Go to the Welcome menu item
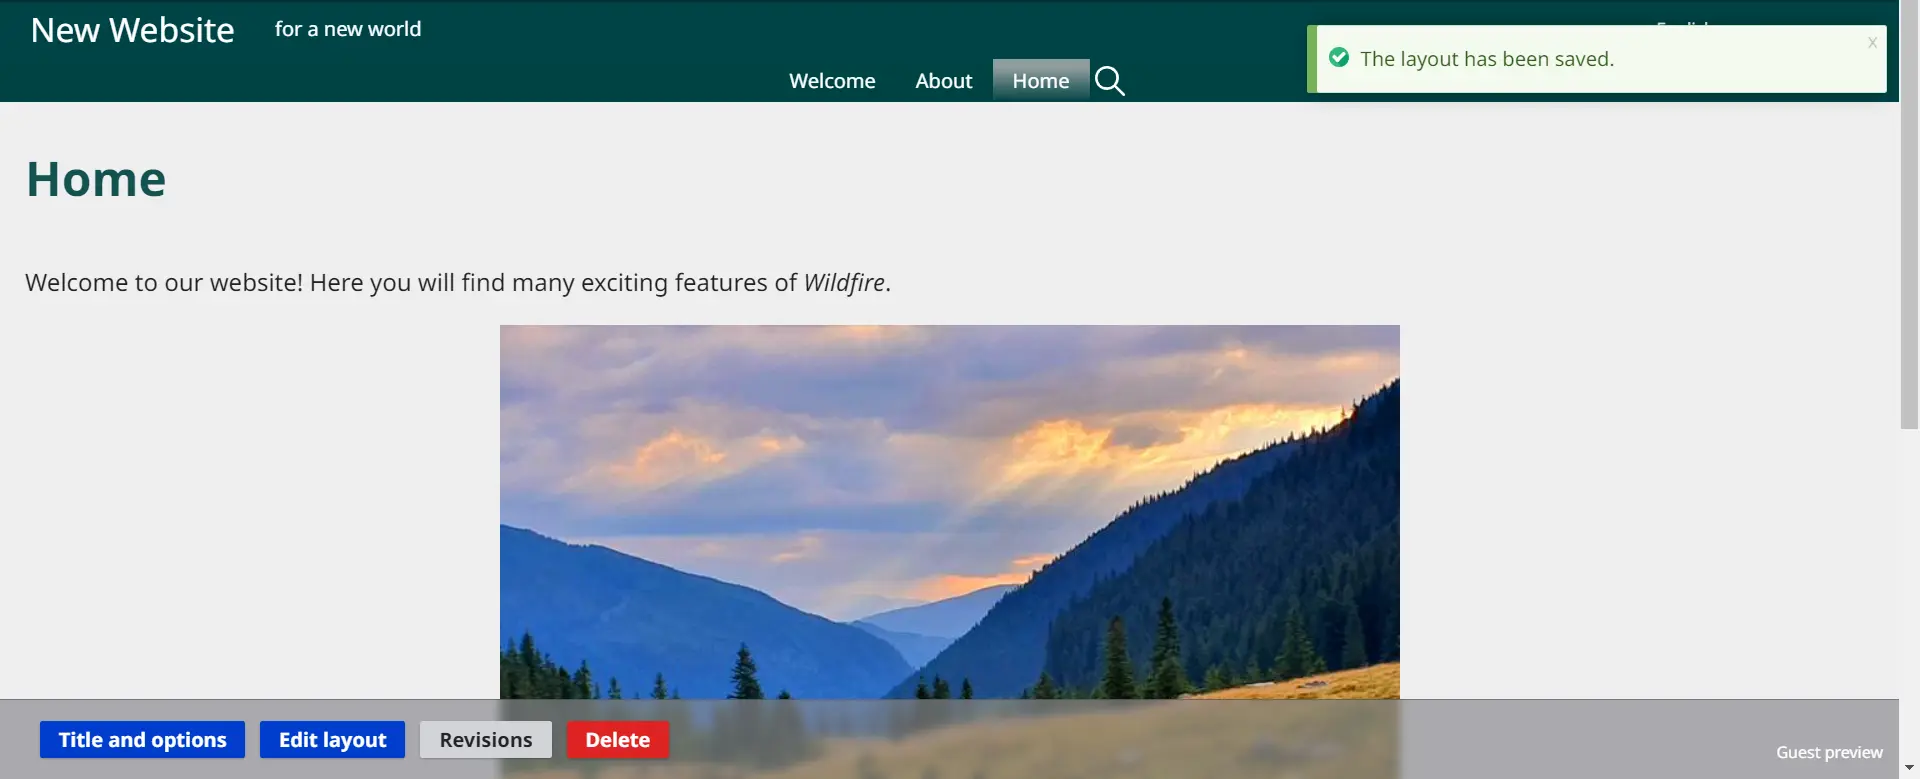Screen dimensions: 1920x779 click(831, 81)
